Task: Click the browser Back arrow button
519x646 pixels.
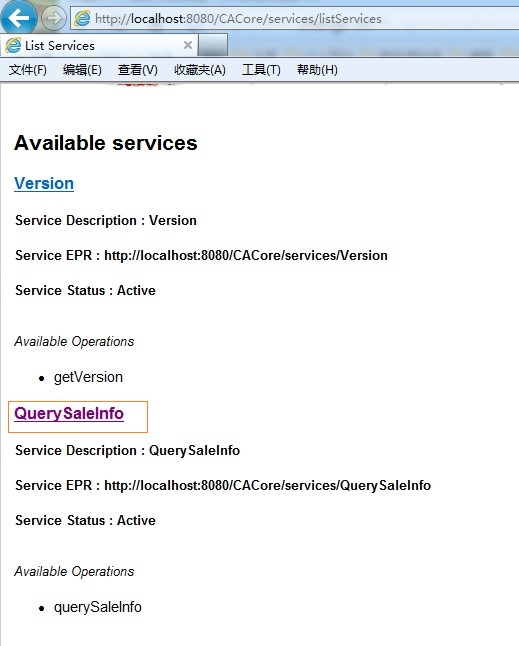Action: point(19,17)
